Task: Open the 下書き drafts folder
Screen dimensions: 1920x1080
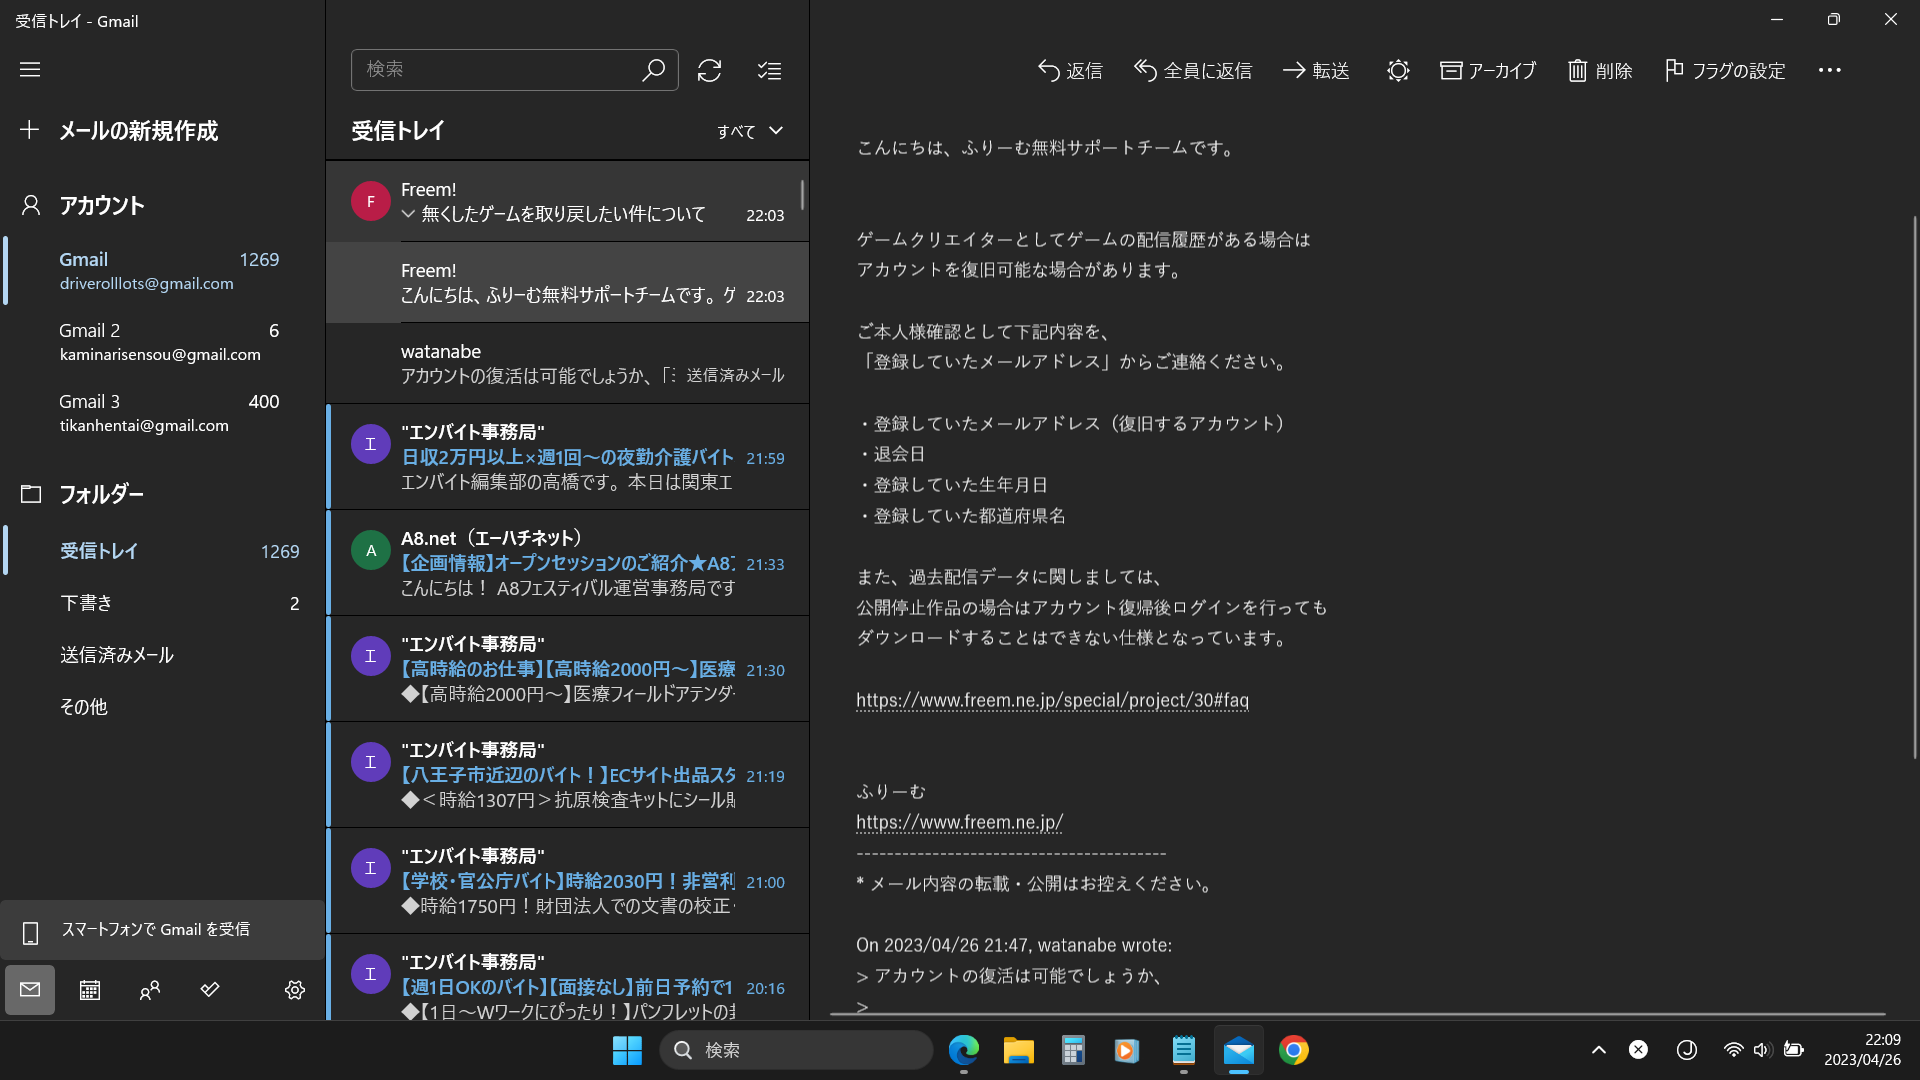Action: tap(162, 603)
